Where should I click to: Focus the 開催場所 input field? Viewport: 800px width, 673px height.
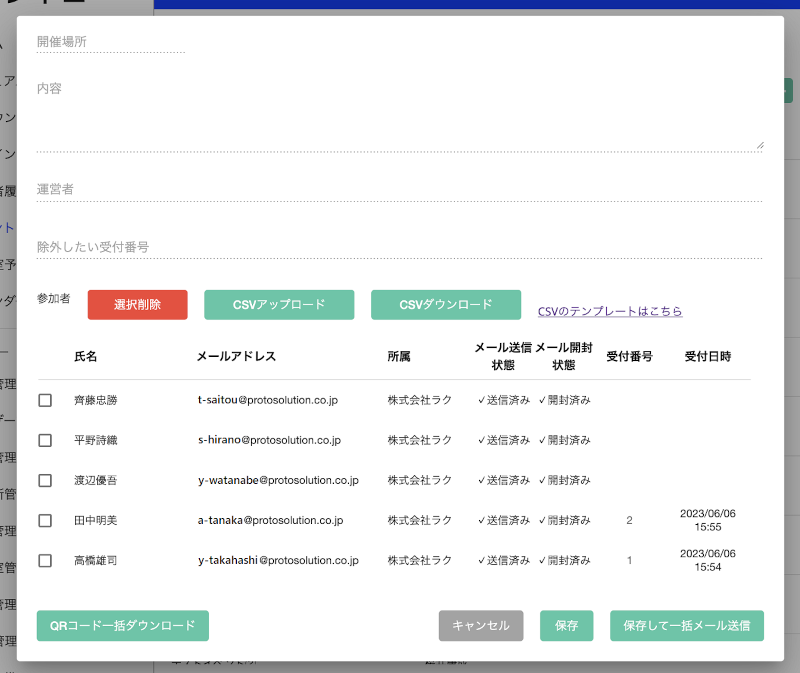pos(111,42)
